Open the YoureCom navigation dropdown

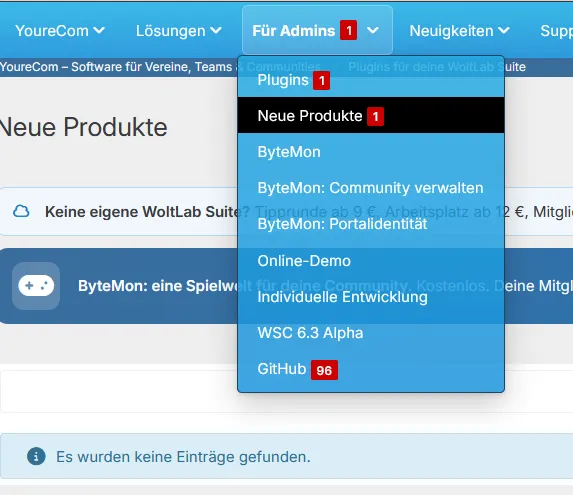60,31
